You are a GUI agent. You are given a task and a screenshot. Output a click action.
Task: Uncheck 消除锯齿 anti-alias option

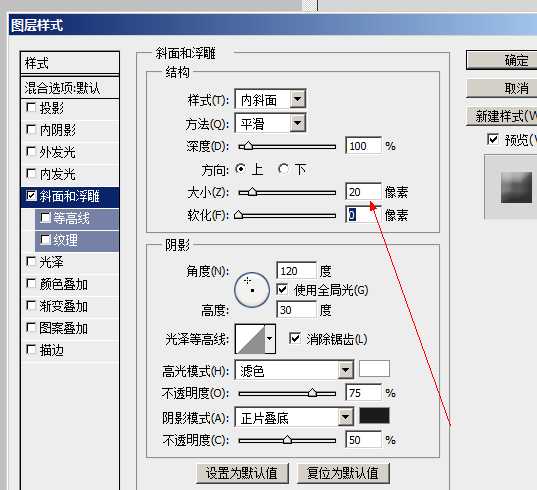(295, 339)
